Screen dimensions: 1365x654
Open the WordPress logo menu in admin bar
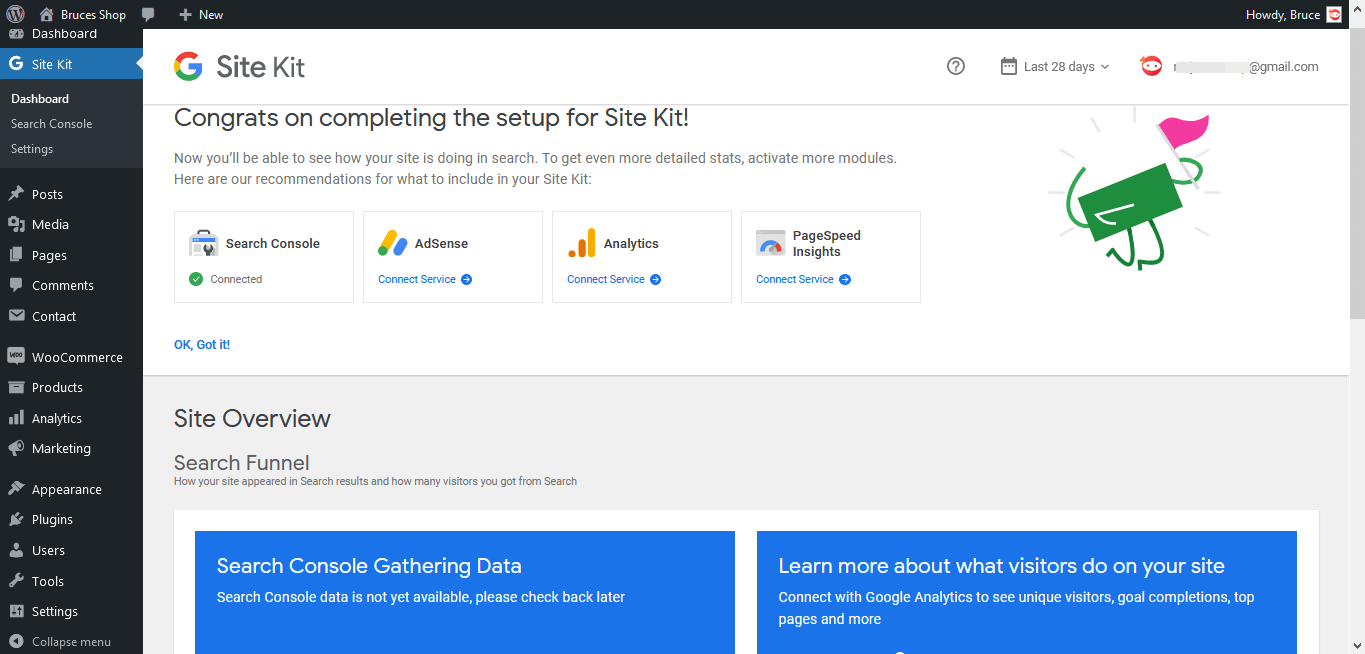point(15,14)
